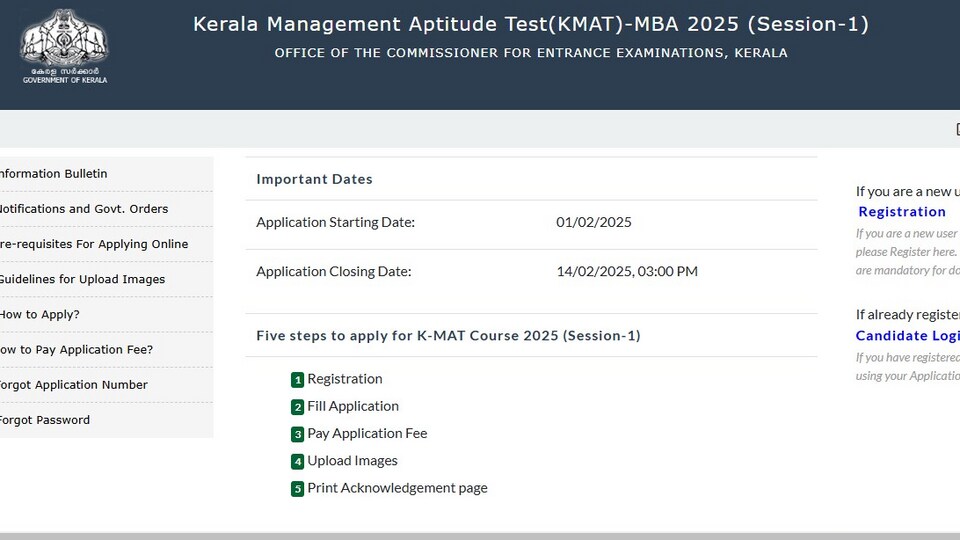Click the 'If already register' text
This screenshot has height=540, width=960.
pos(908,315)
